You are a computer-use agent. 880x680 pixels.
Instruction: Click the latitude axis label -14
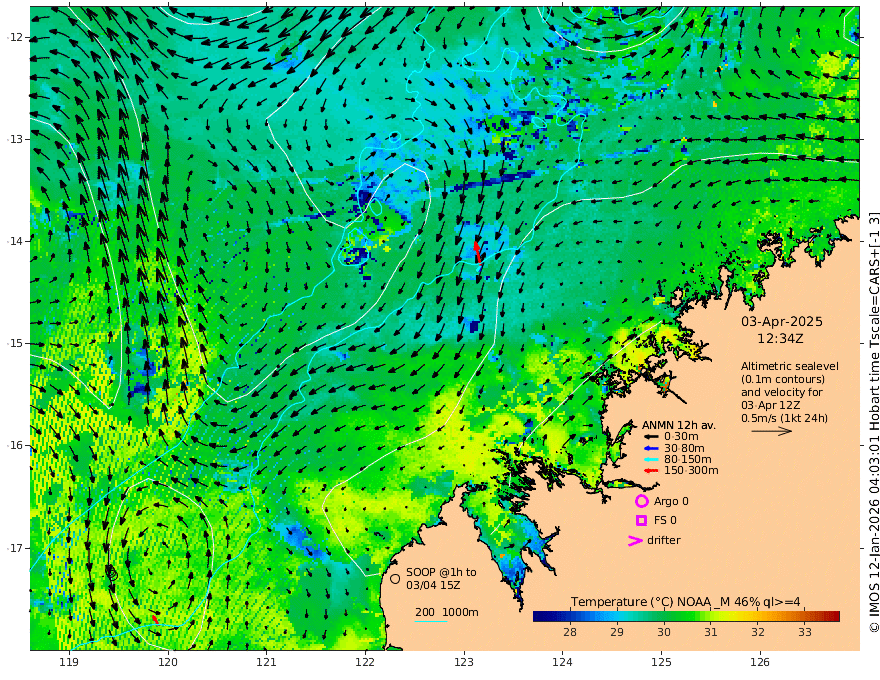(15, 241)
